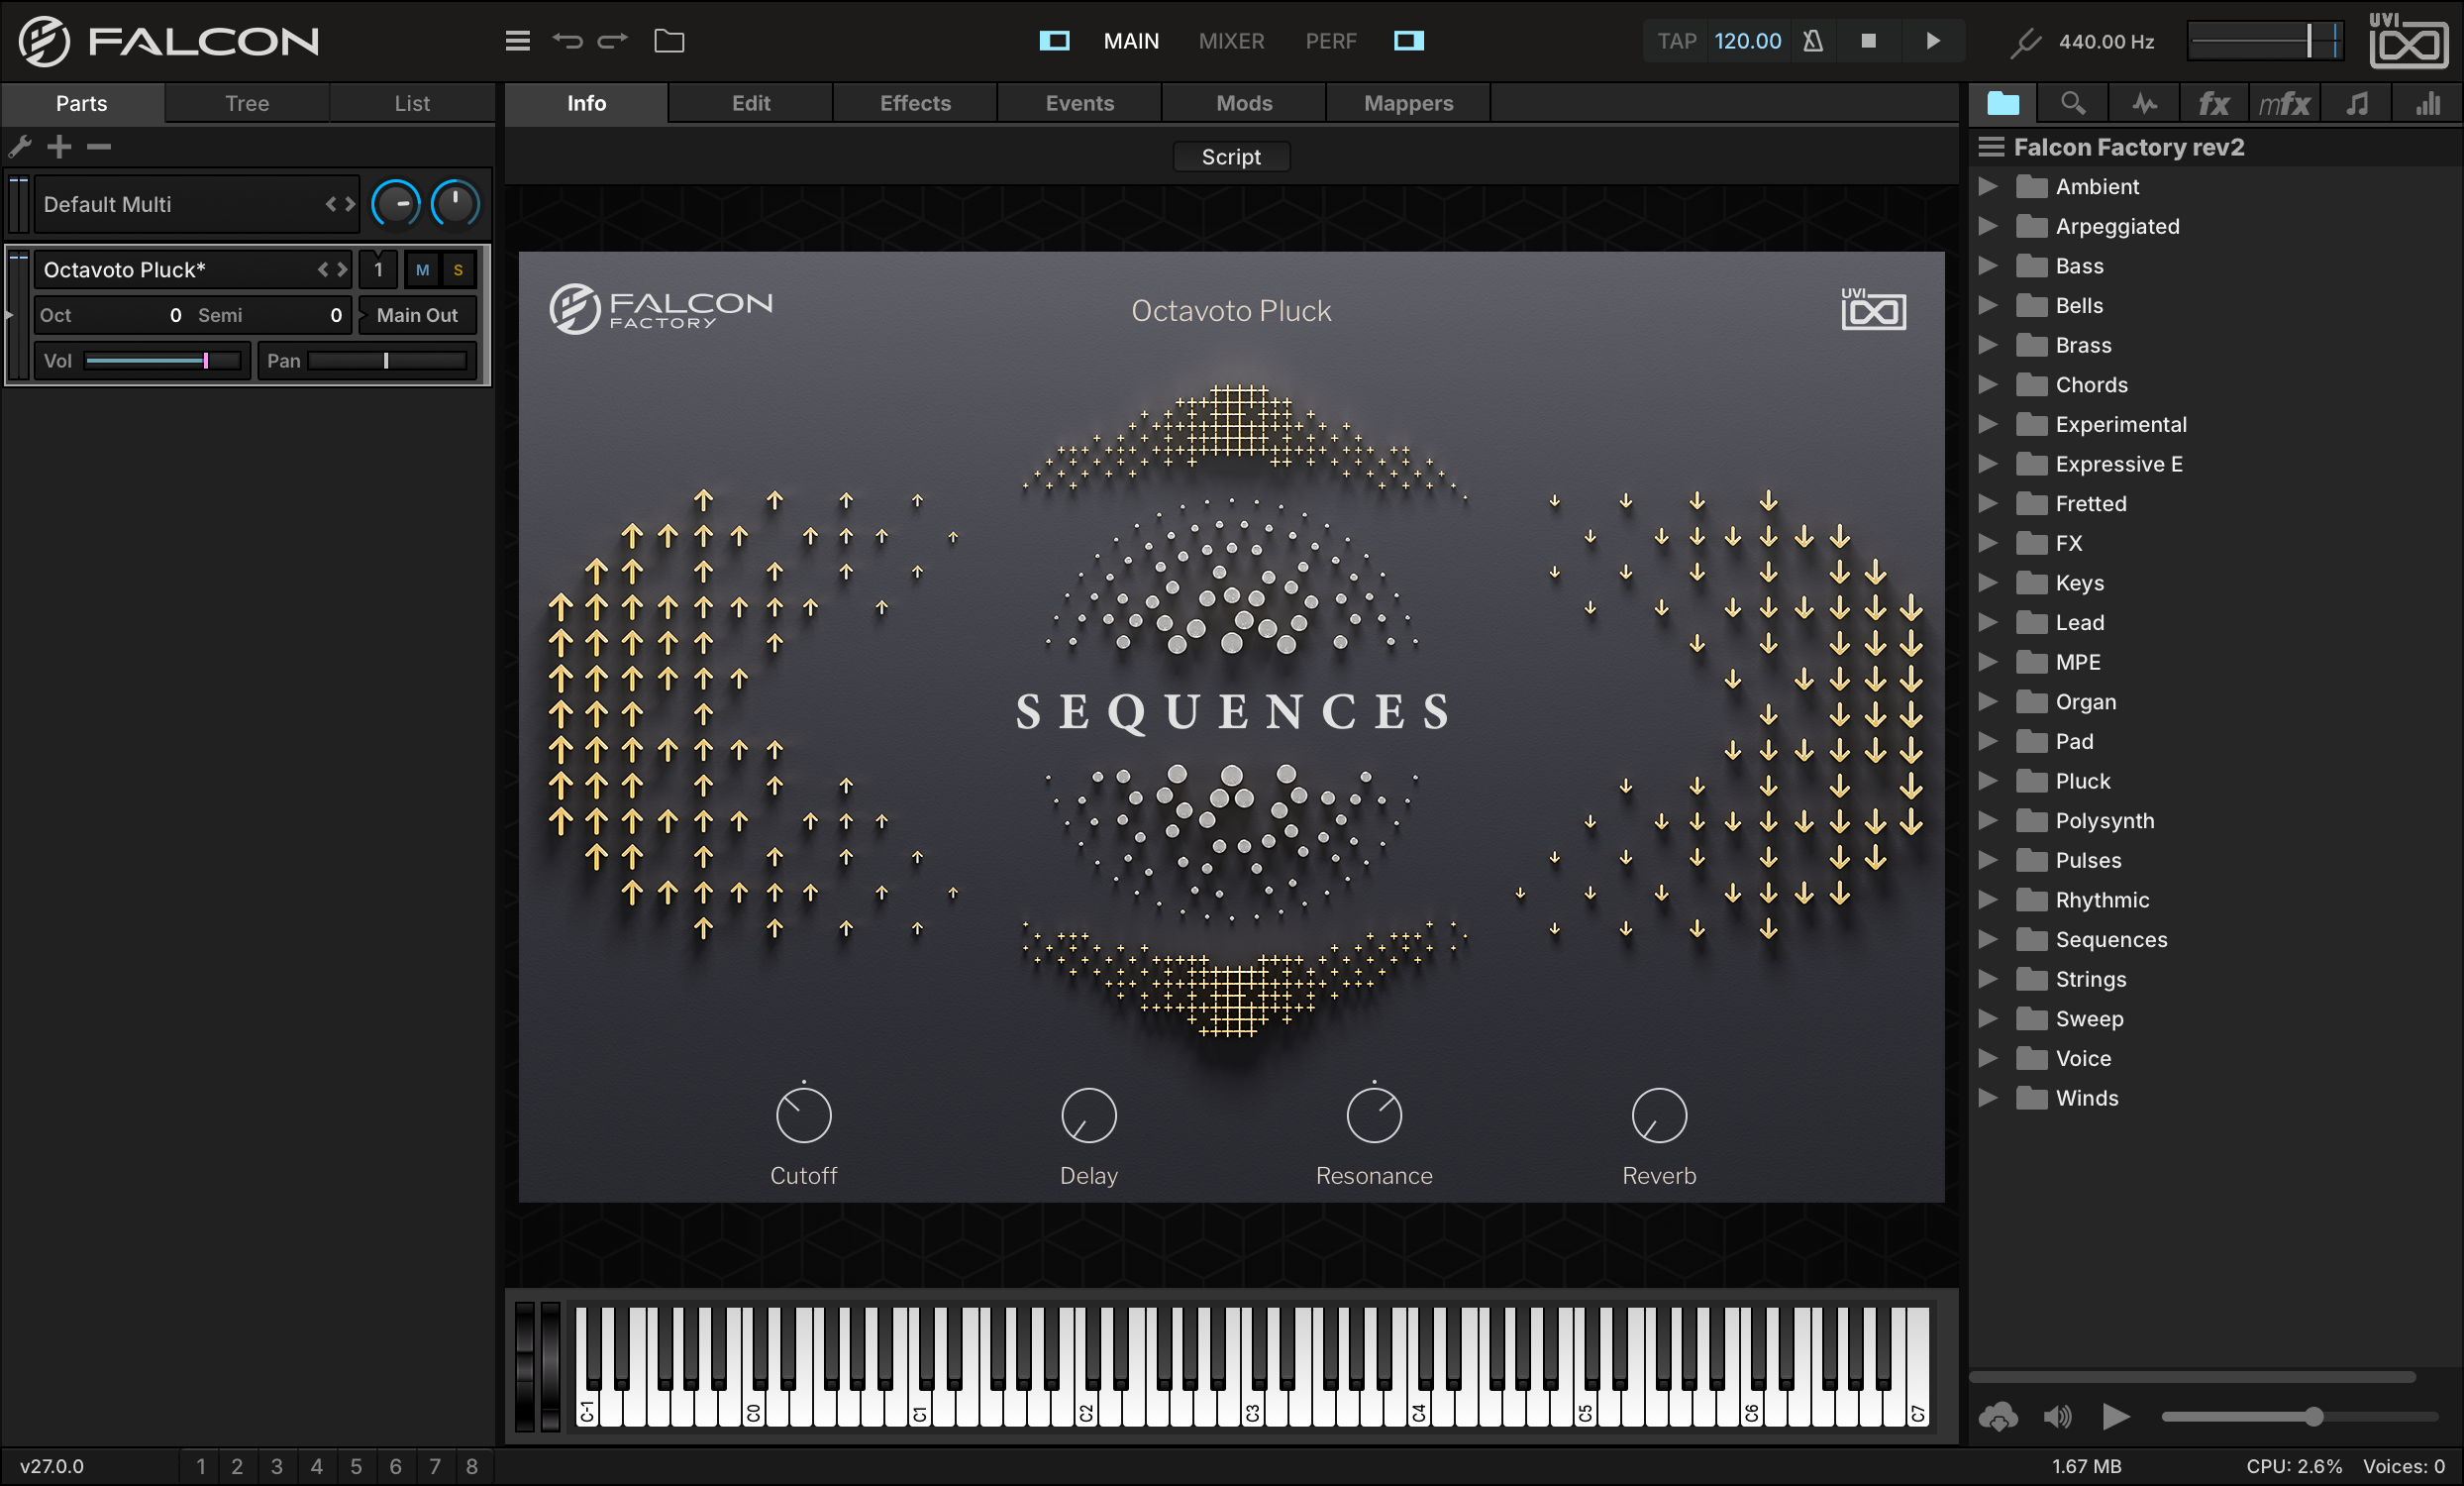Image resolution: width=2464 pixels, height=1486 pixels.
Task: Toggle browser preview speaker icon
Action: tap(2057, 1416)
